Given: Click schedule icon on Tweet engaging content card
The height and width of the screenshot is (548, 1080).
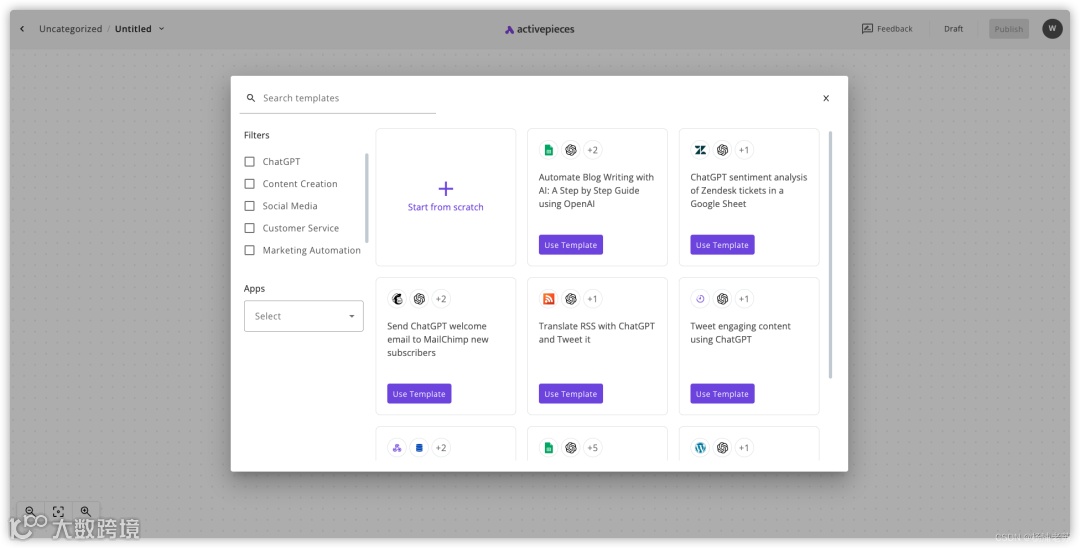Looking at the screenshot, I should pyautogui.click(x=700, y=299).
